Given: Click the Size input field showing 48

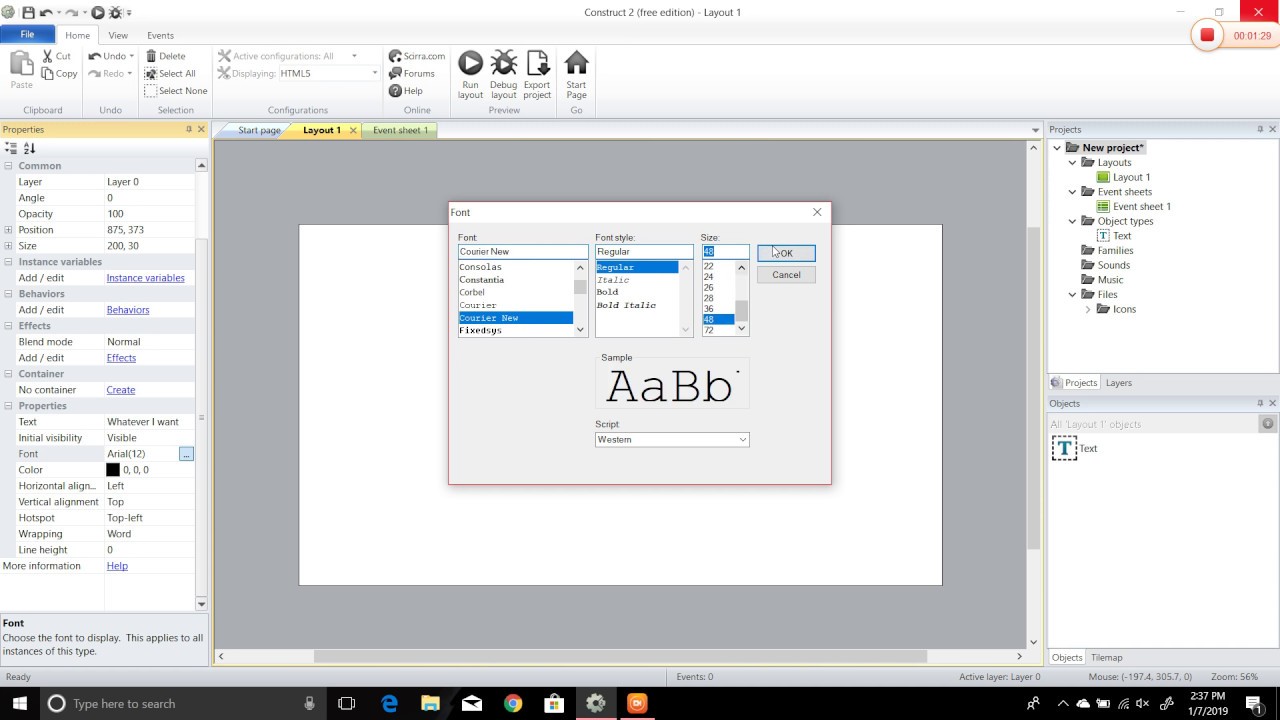Looking at the screenshot, I should [x=725, y=252].
